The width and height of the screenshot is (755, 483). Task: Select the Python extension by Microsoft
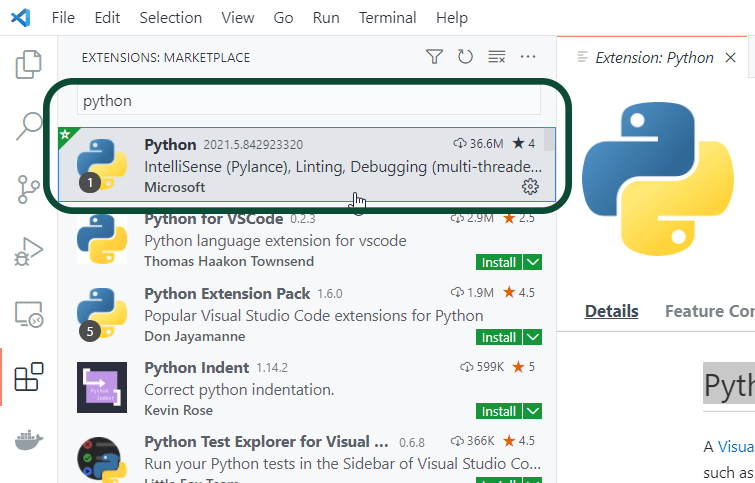[x=307, y=164]
